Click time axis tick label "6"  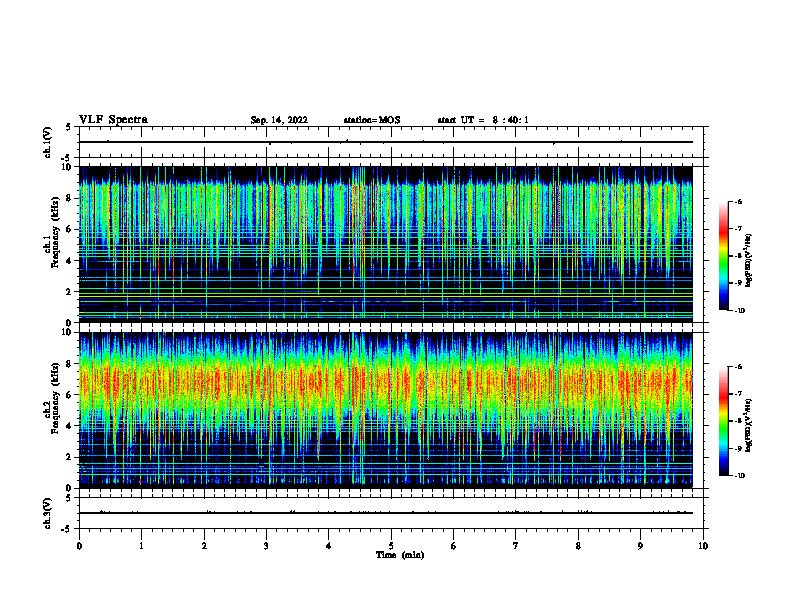pyautogui.click(x=454, y=546)
